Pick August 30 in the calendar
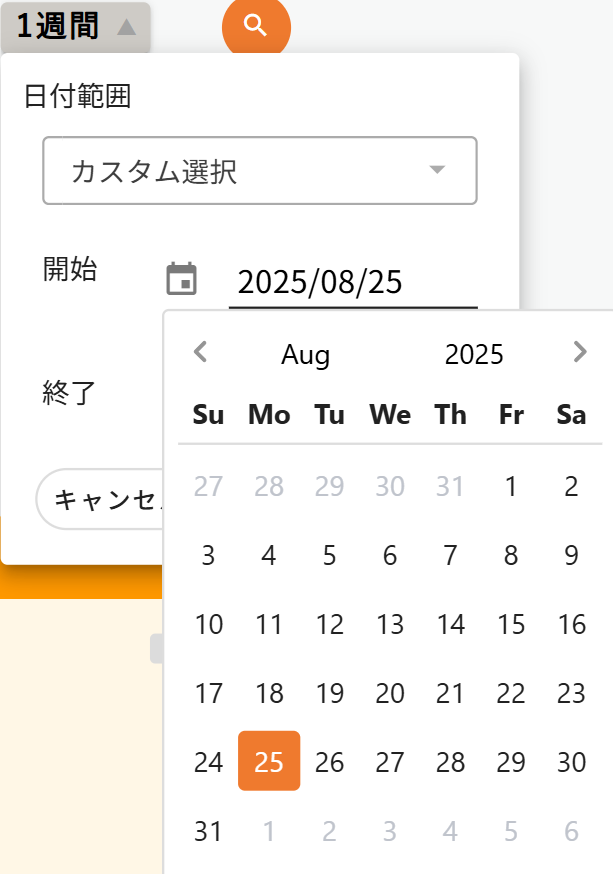The height and width of the screenshot is (874, 613). tap(571, 762)
